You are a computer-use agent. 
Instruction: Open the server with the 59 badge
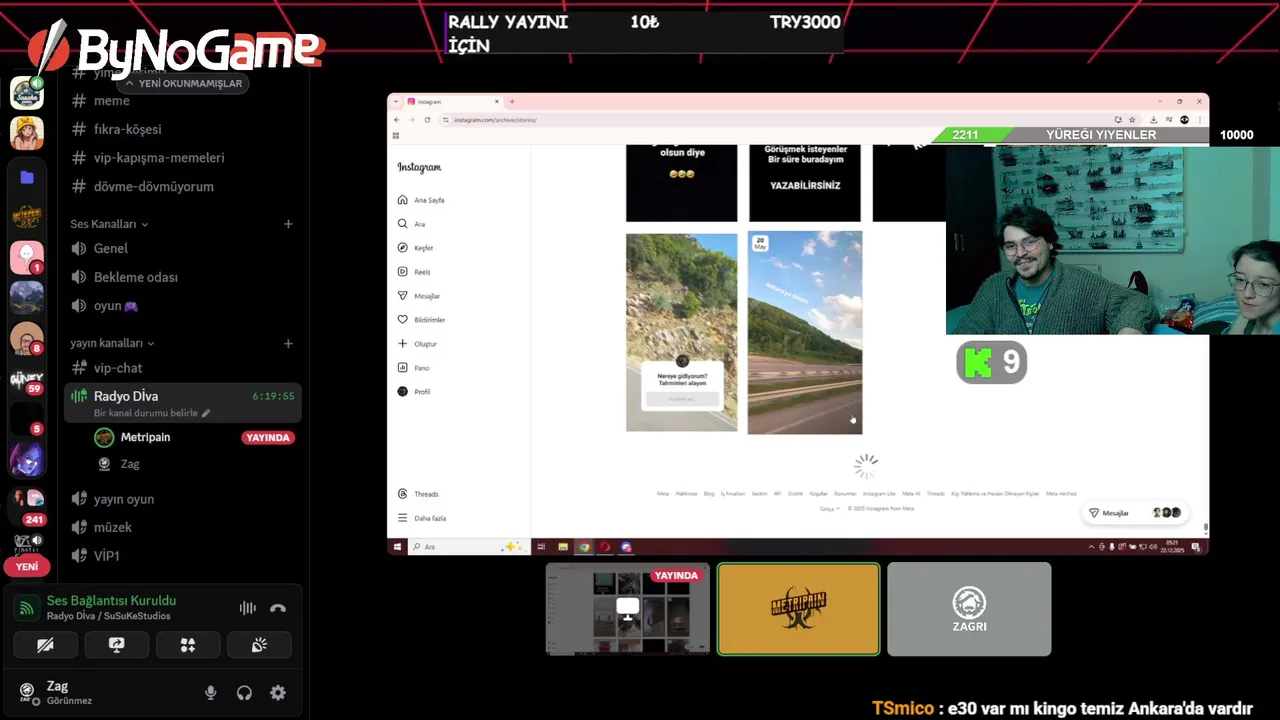(x=27, y=380)
